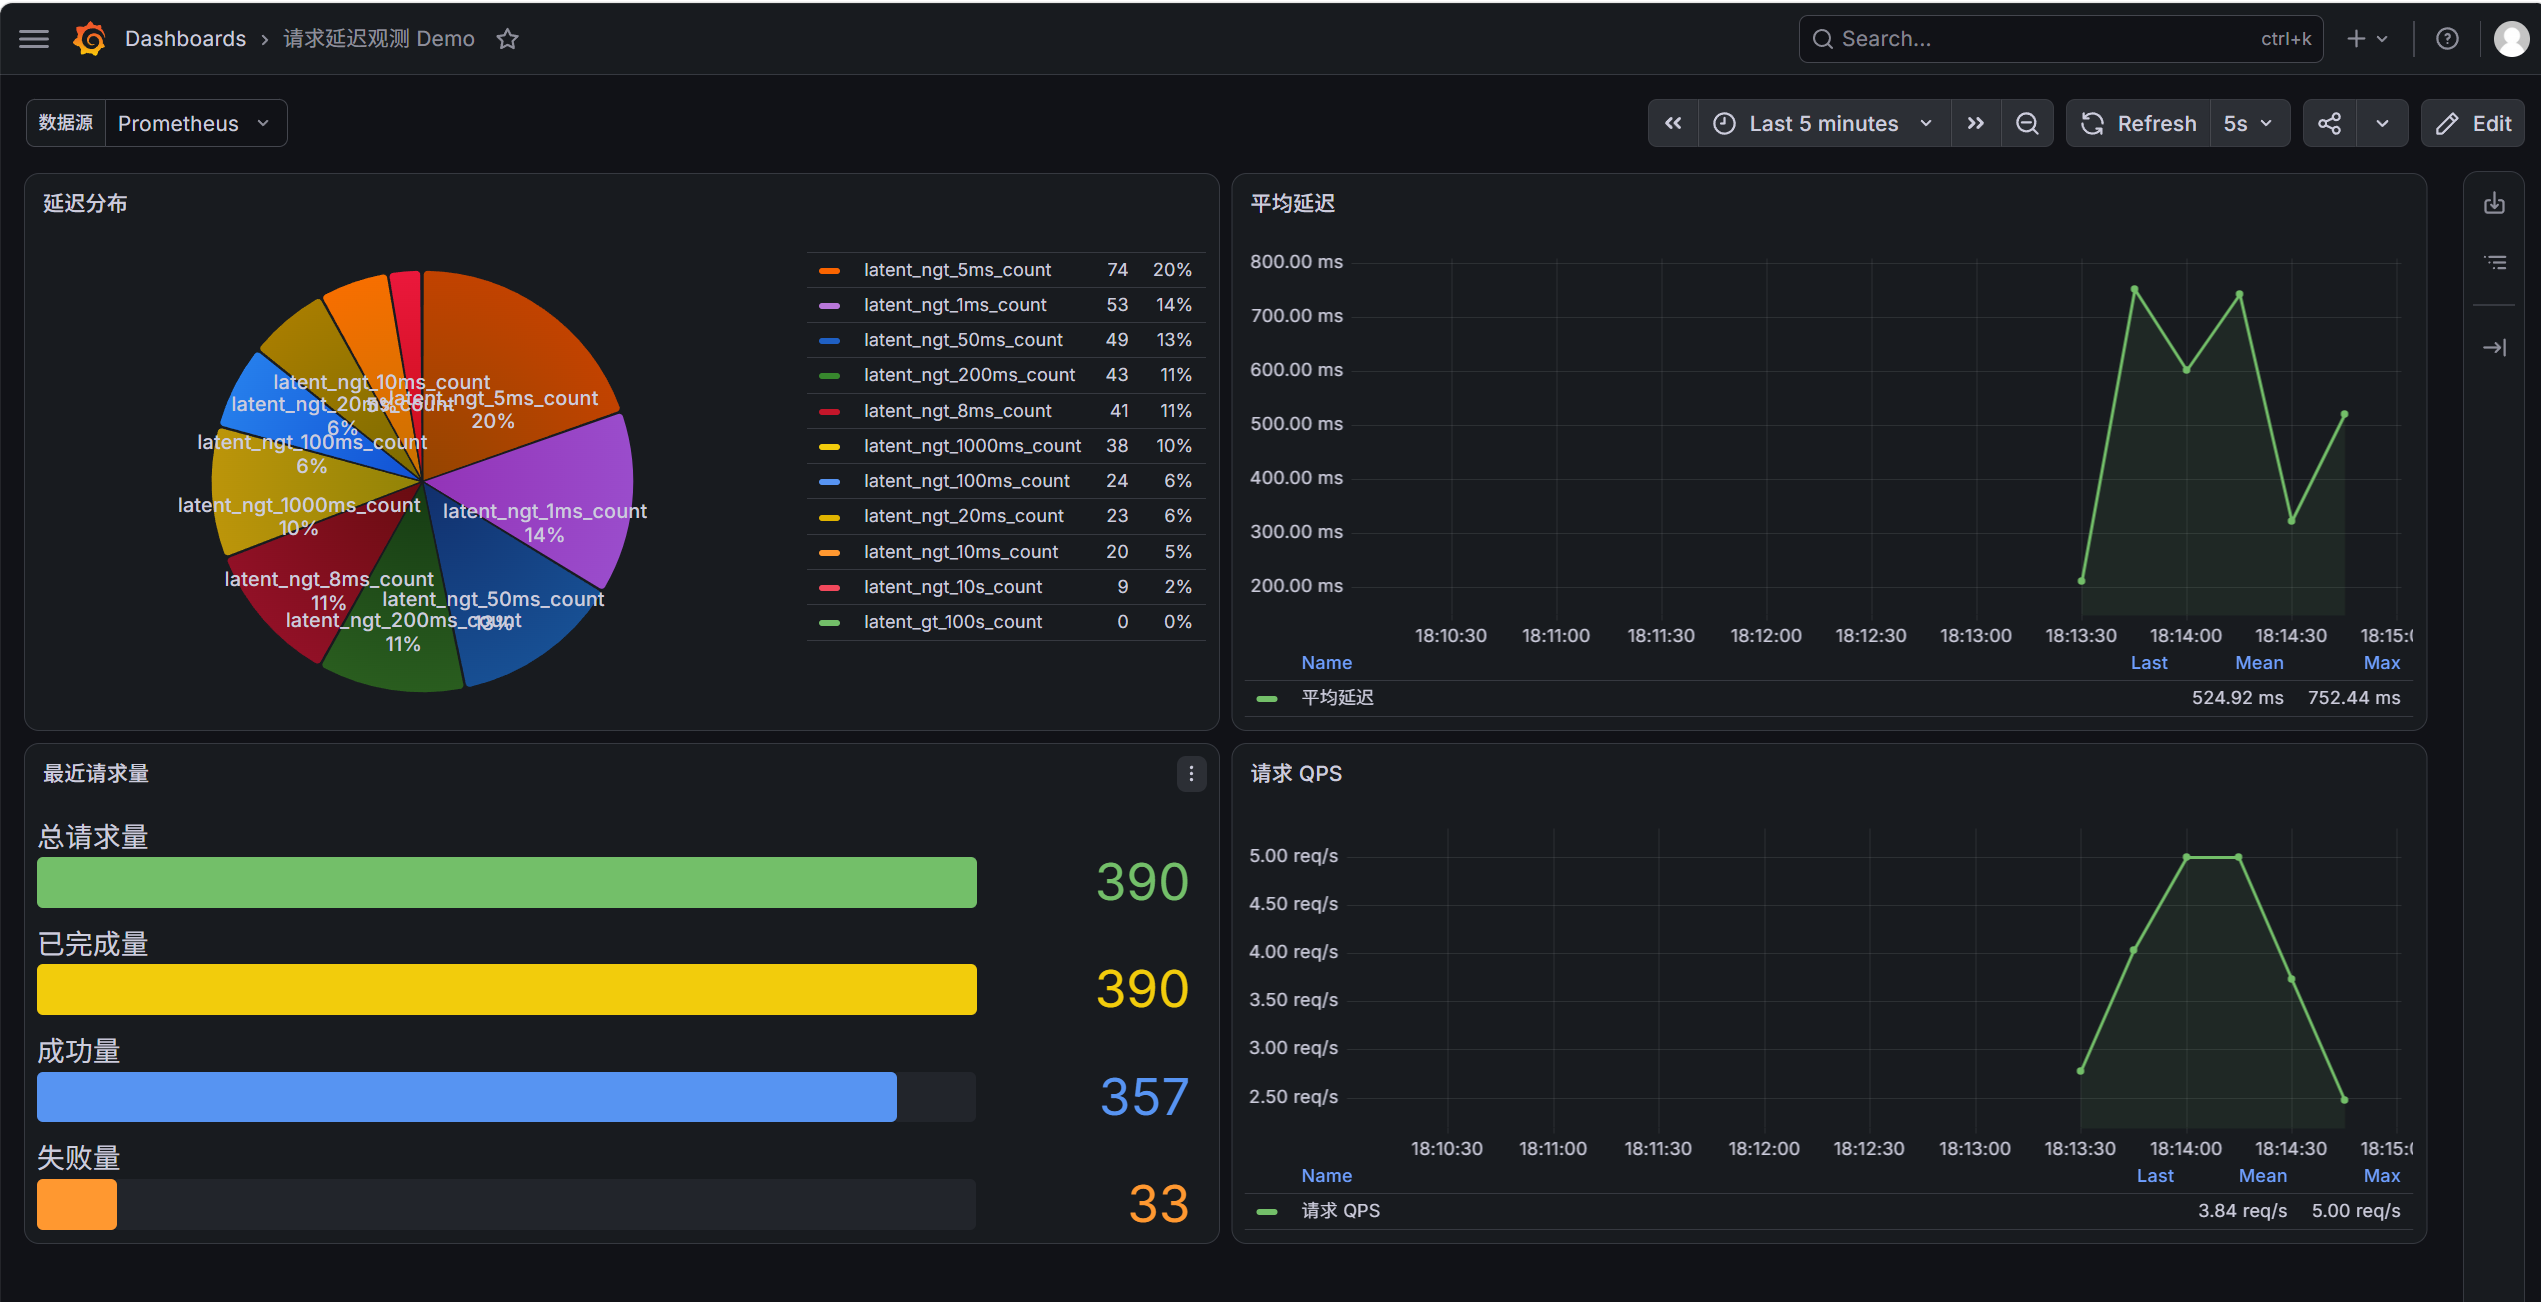Open the help question mark icon
Screen dimensions: 2541x1302
click(x=2447, y=39)
